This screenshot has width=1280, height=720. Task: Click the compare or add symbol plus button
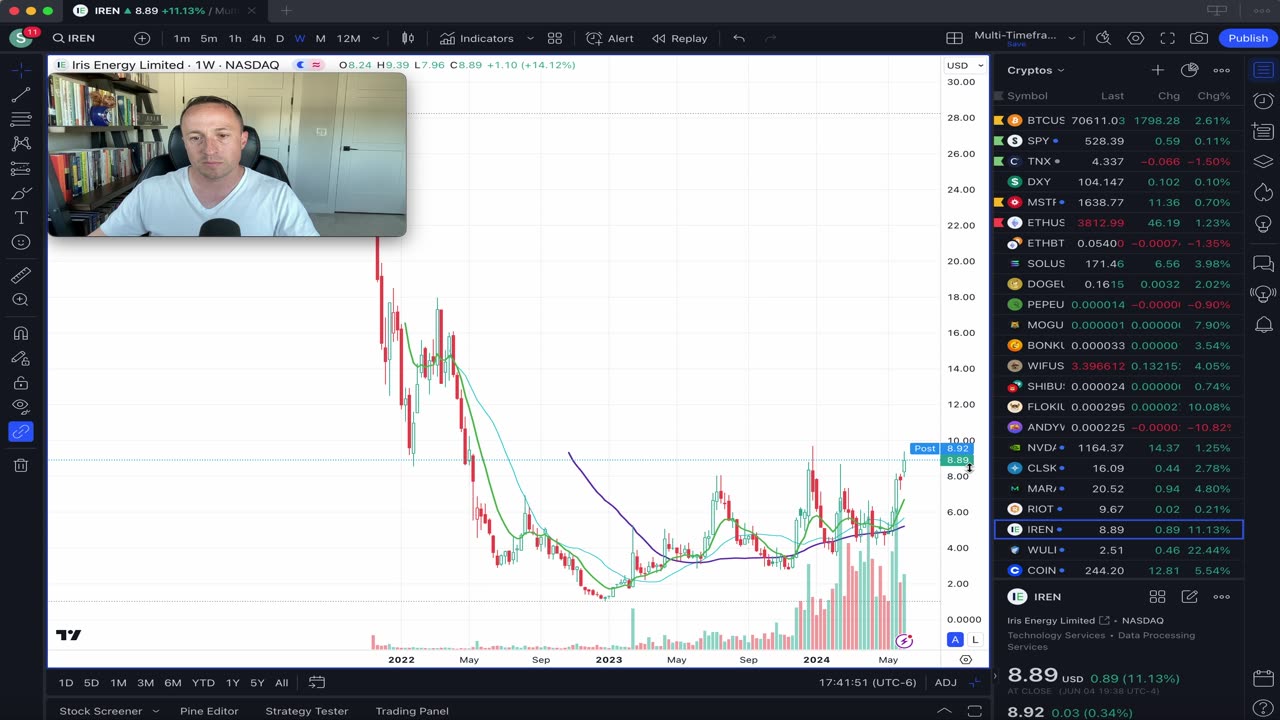(x=142, y=38)
